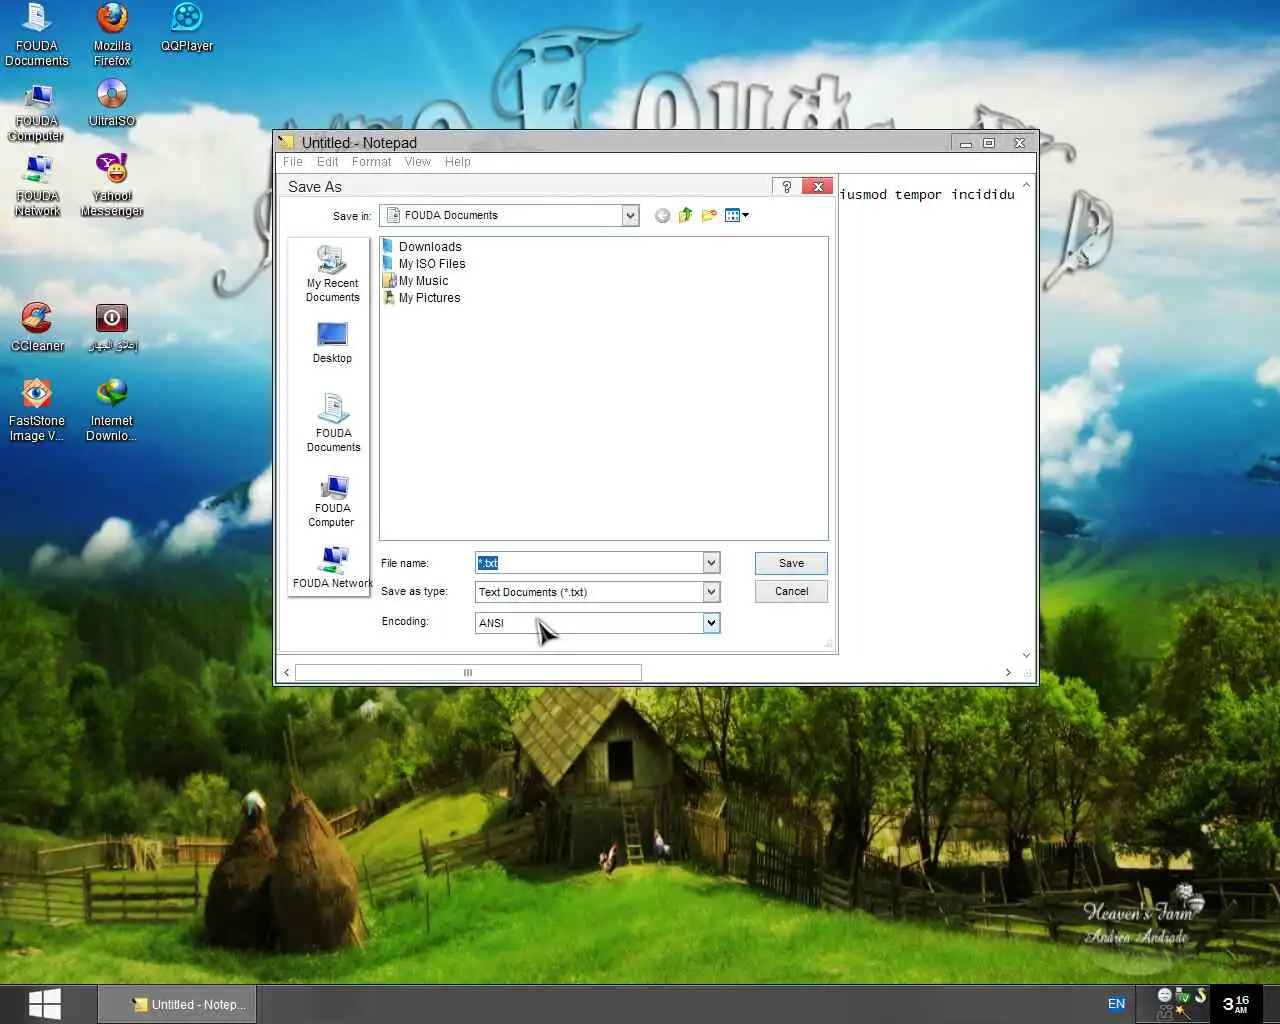Select FOUDA Computer in places bar

(x=332, y=500)
